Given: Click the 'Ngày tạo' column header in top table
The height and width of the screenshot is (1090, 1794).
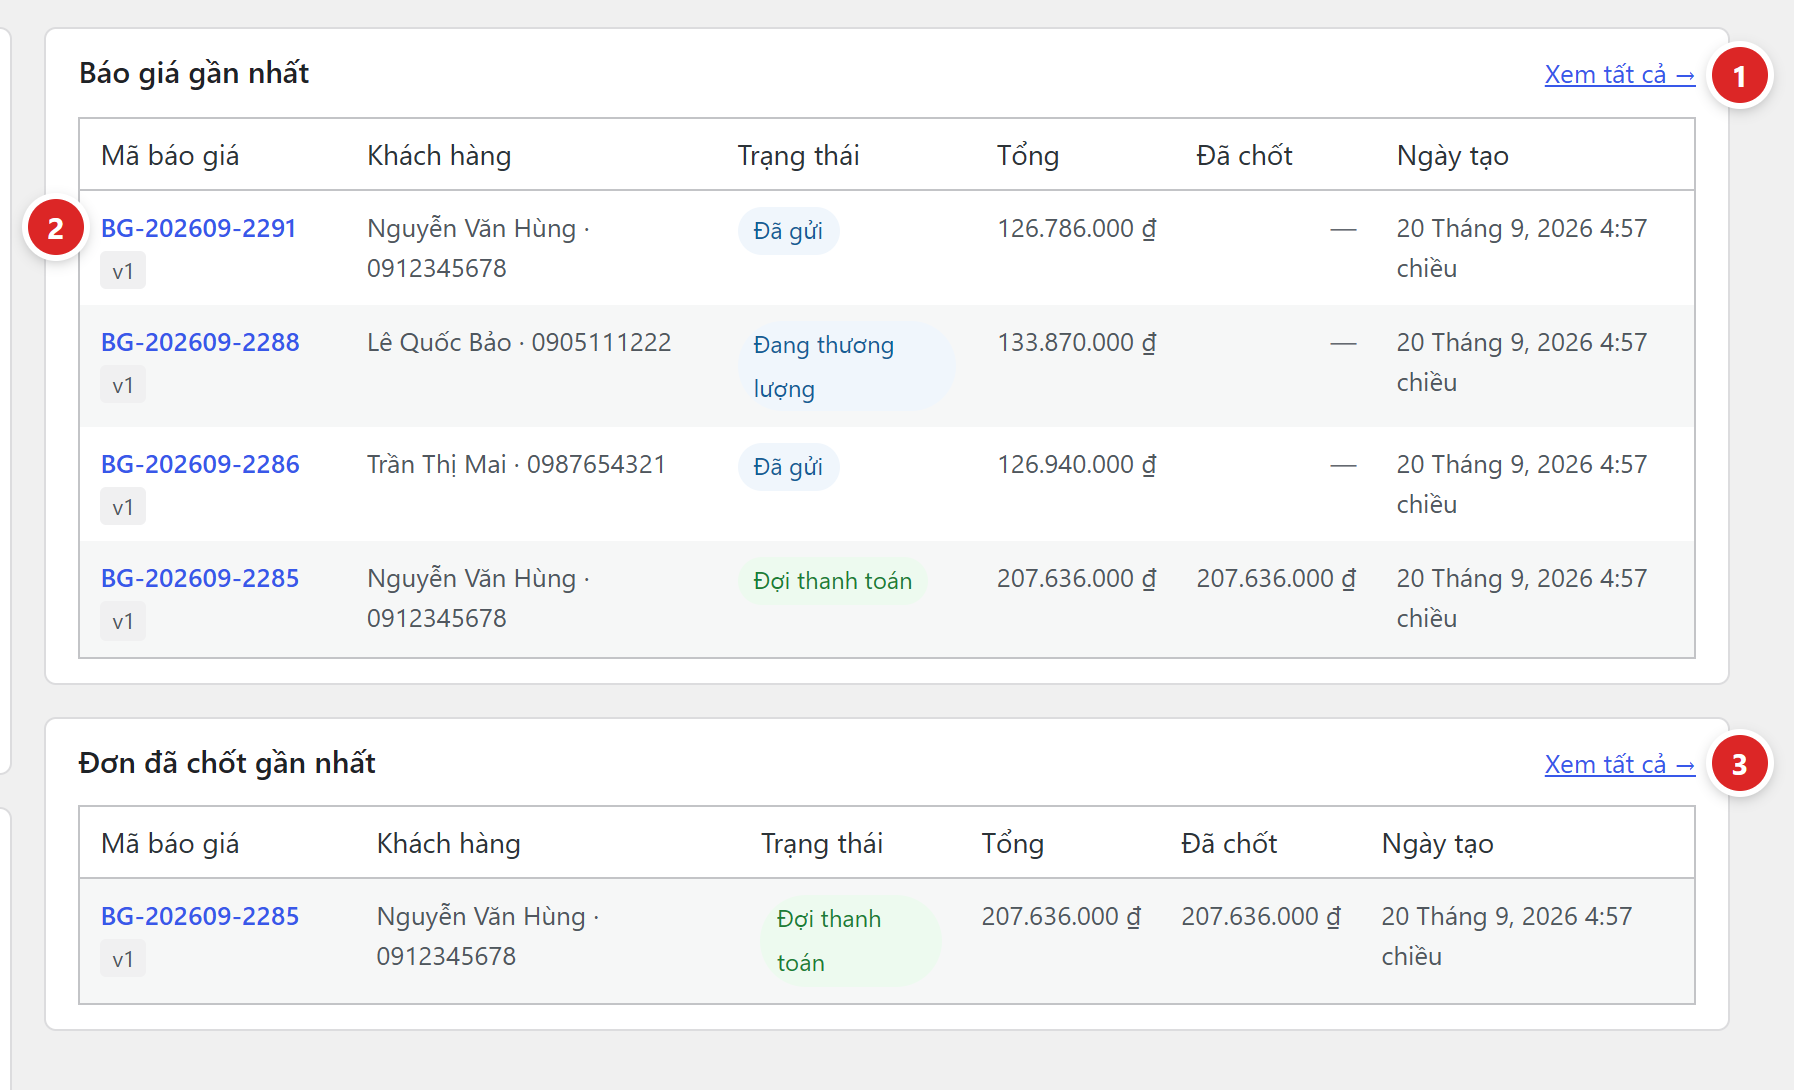Looking at the screenshot, I should [x=1452, y=156].
